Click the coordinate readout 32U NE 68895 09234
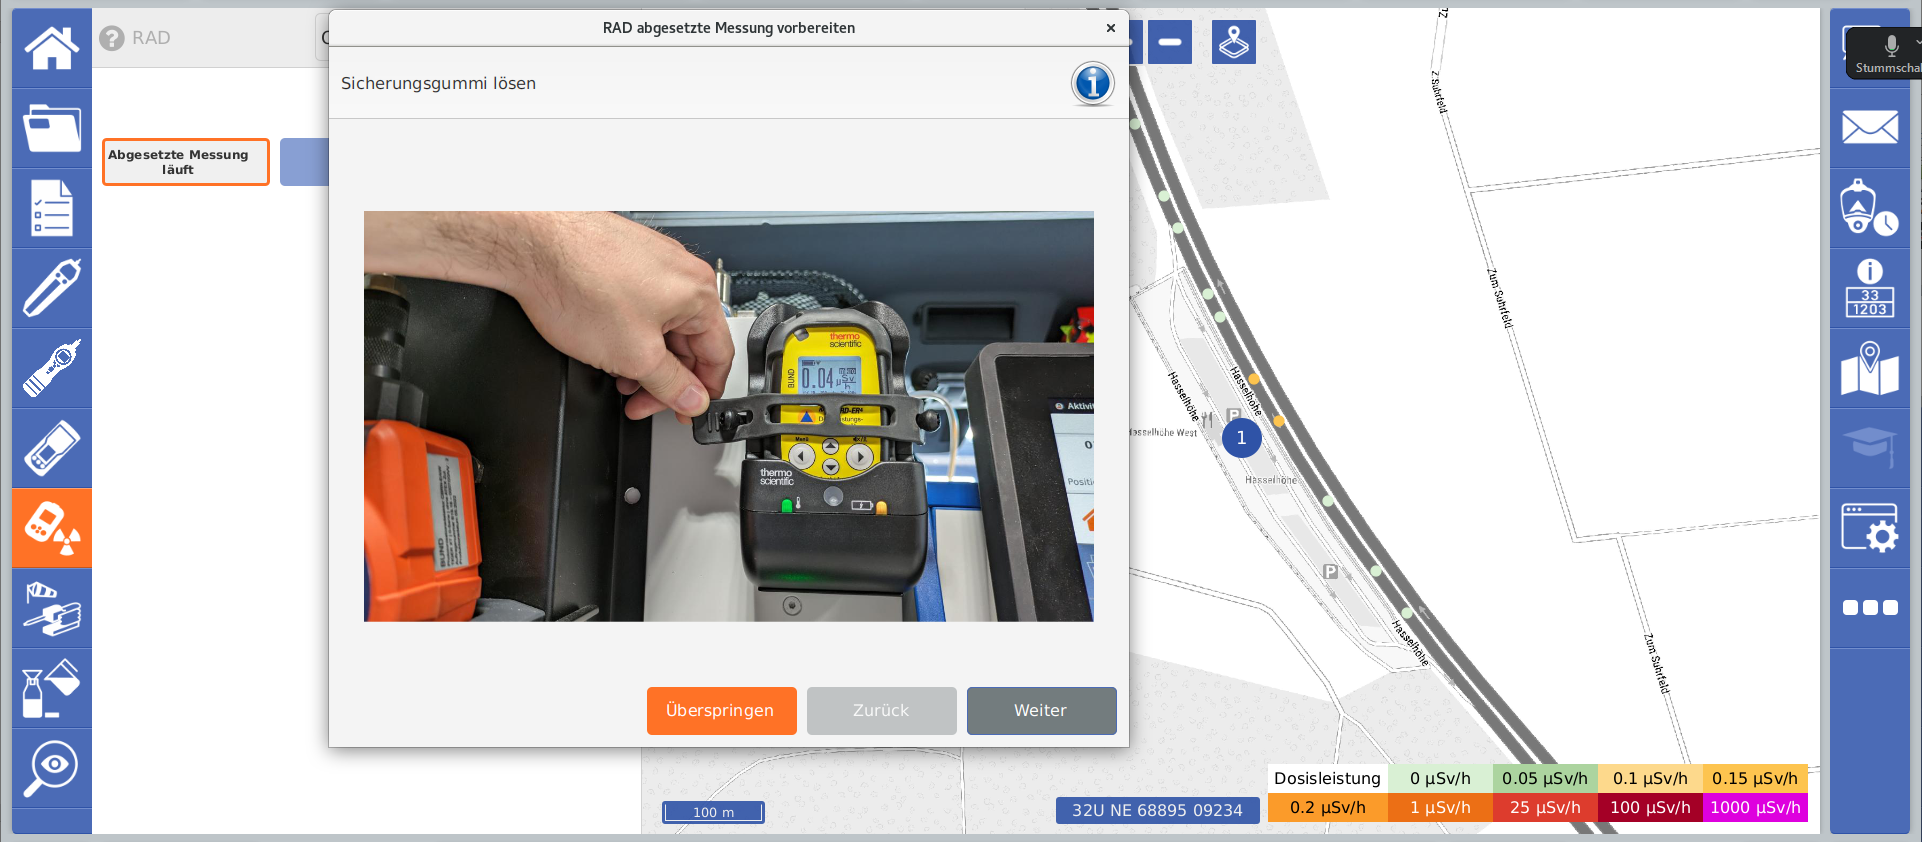This screenshot has height=842, width=1922. [1157, 810]
